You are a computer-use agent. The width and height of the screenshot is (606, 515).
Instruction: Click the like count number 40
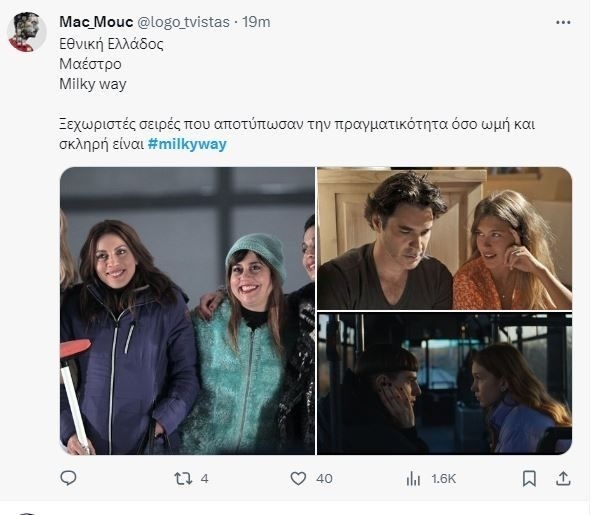324,479
